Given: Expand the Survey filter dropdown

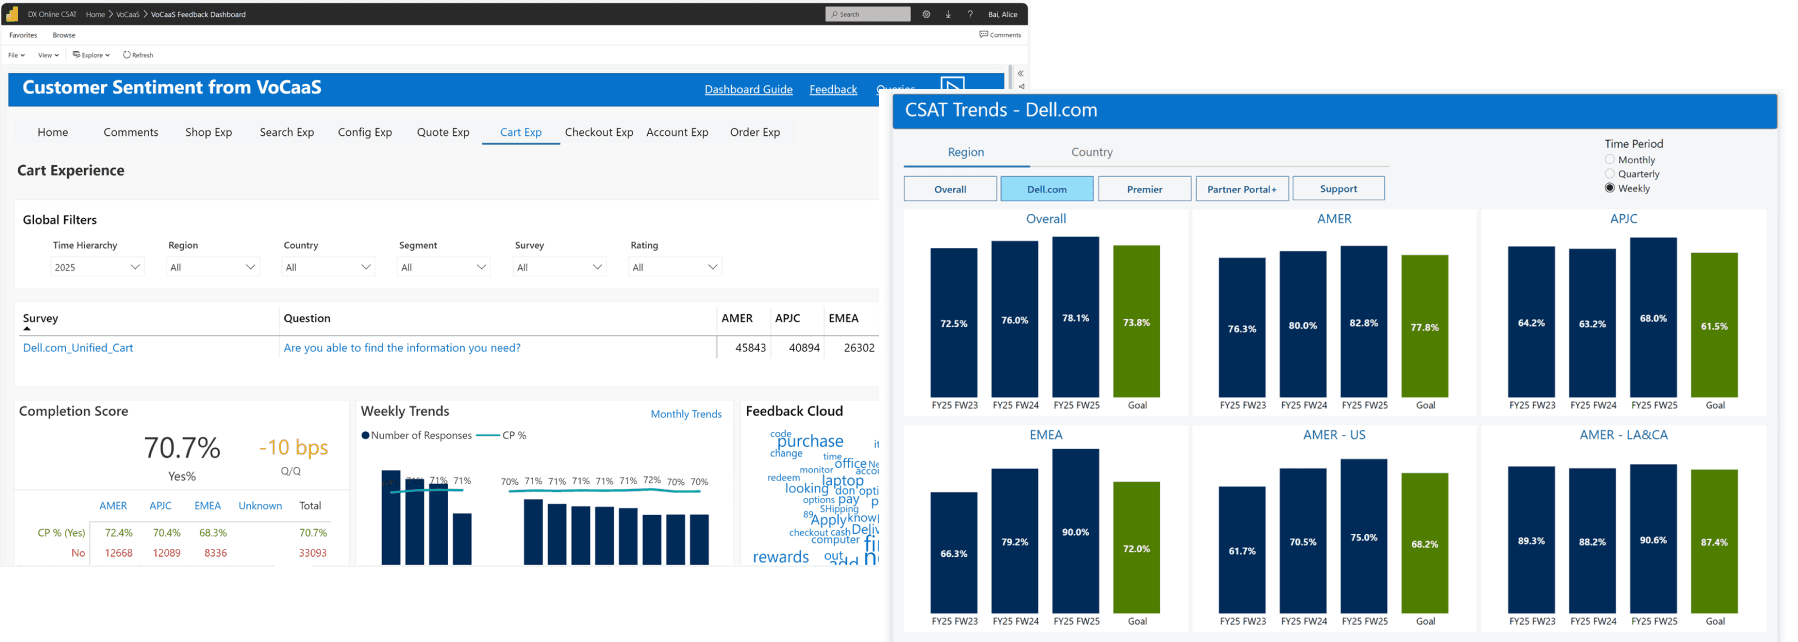Looking at the screenshot, I should (560, 267).
